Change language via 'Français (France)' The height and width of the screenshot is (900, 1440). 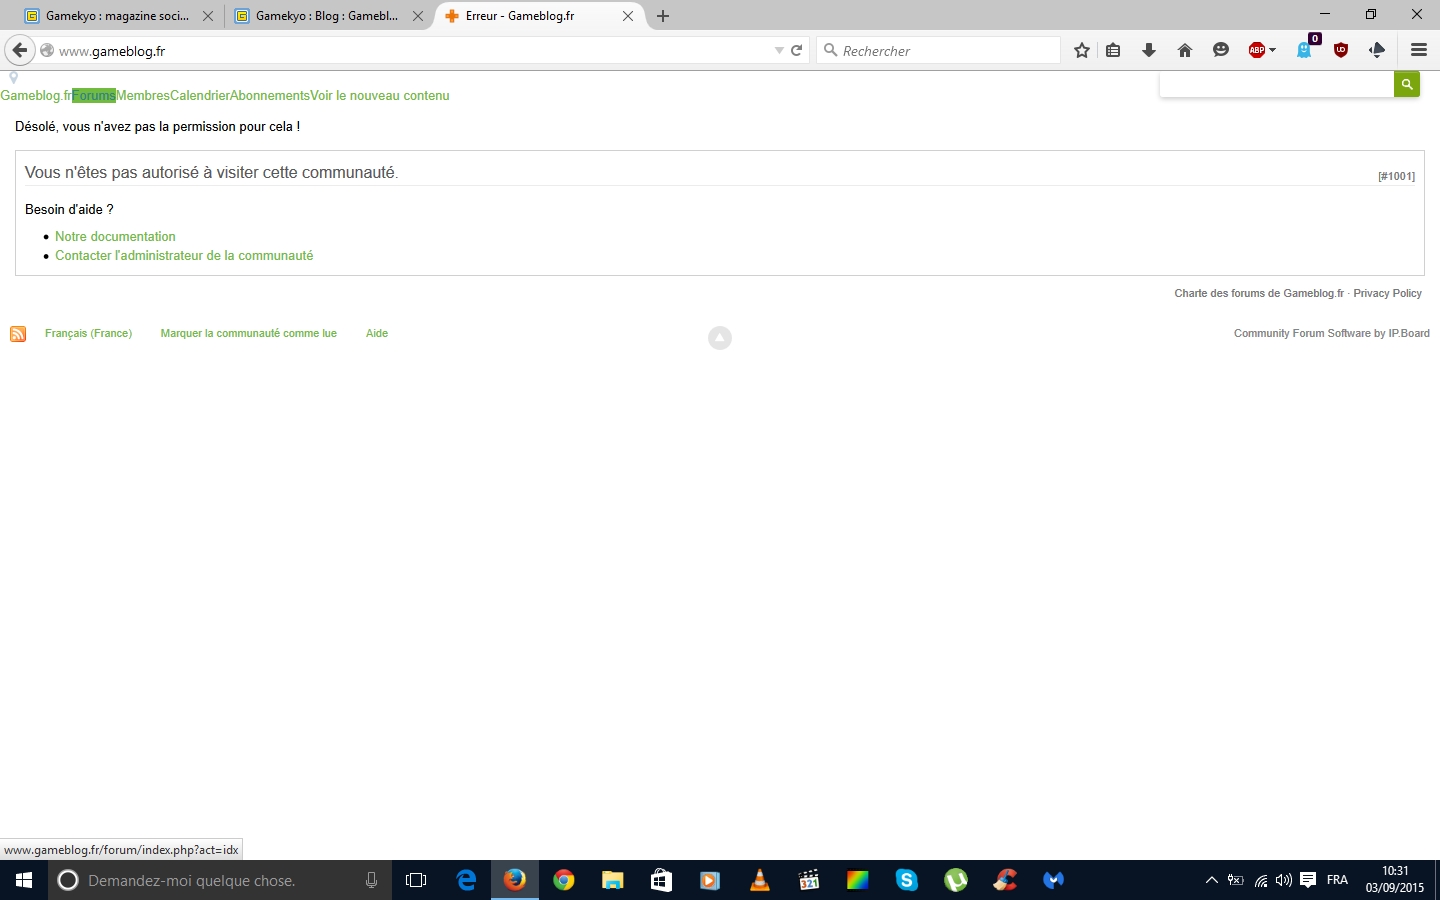point(88,334)
